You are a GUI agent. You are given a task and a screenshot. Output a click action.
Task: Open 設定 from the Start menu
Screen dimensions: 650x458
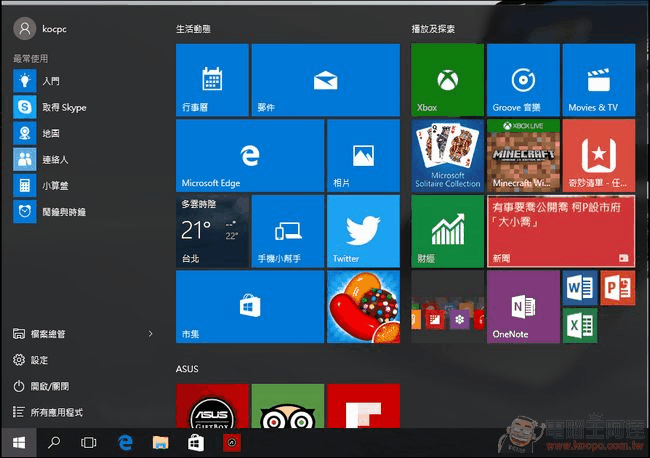38,360
